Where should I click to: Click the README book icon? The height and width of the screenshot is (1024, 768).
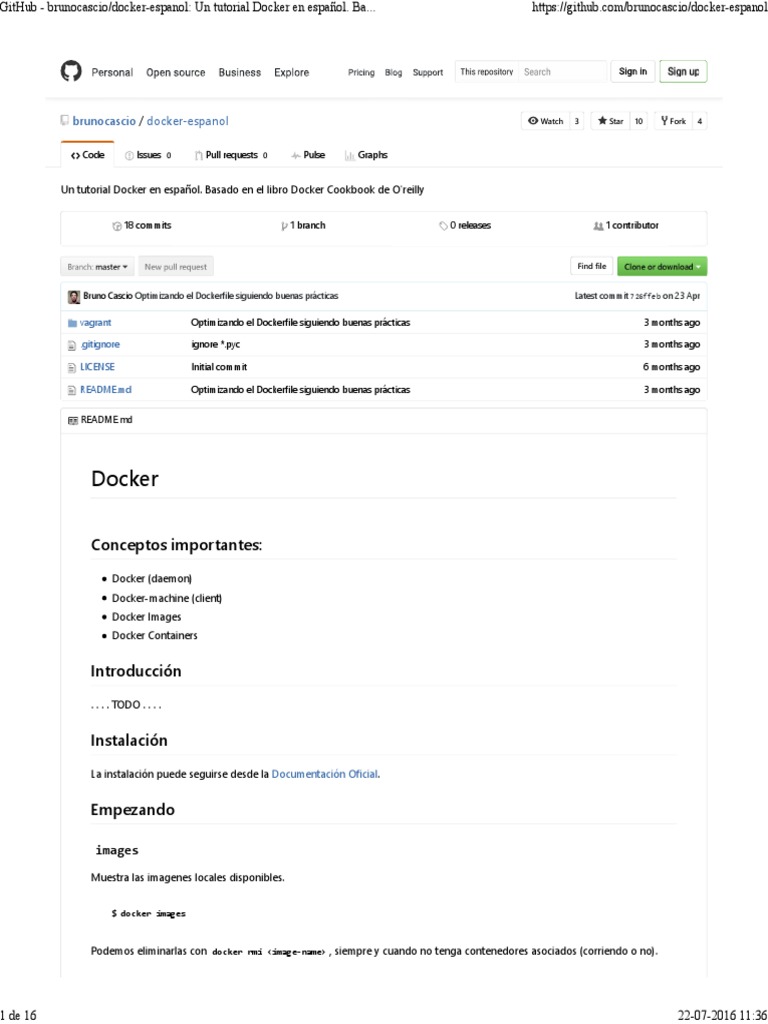(x=73, y=420)
